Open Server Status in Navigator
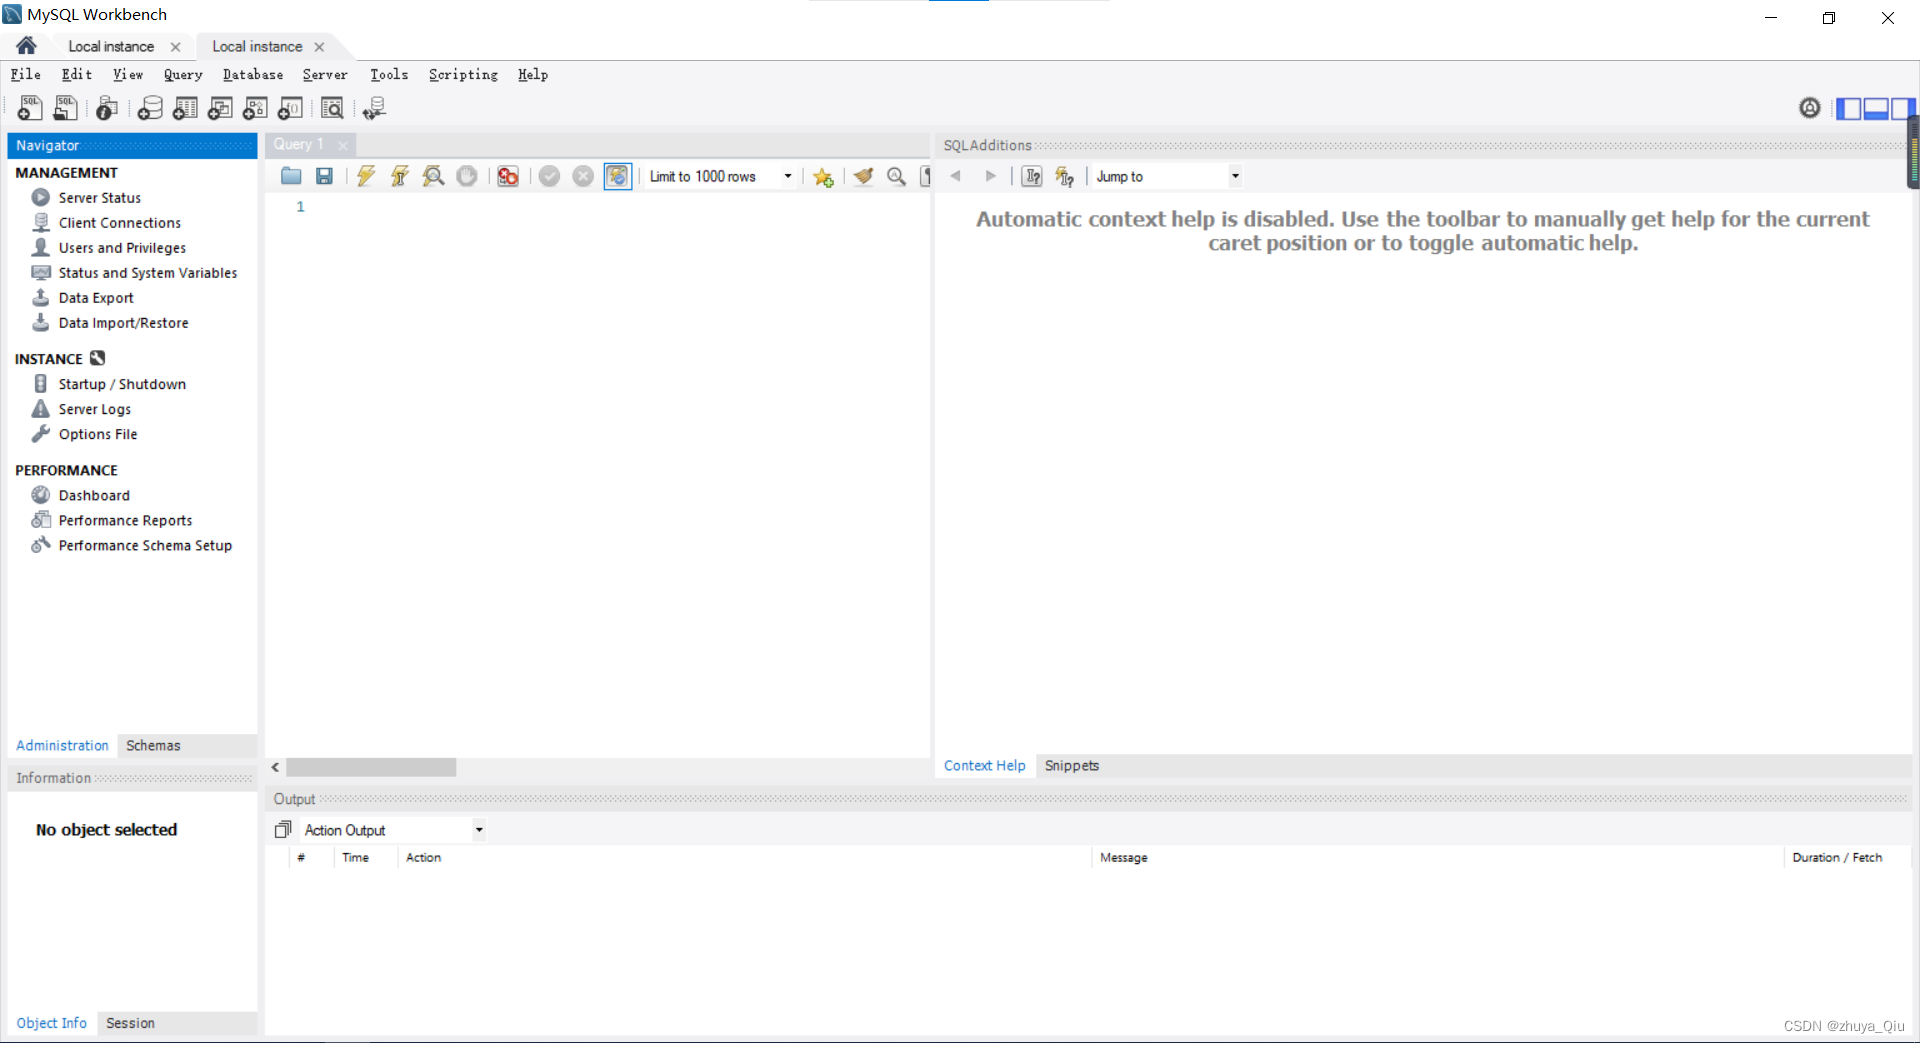 [99, 198]
